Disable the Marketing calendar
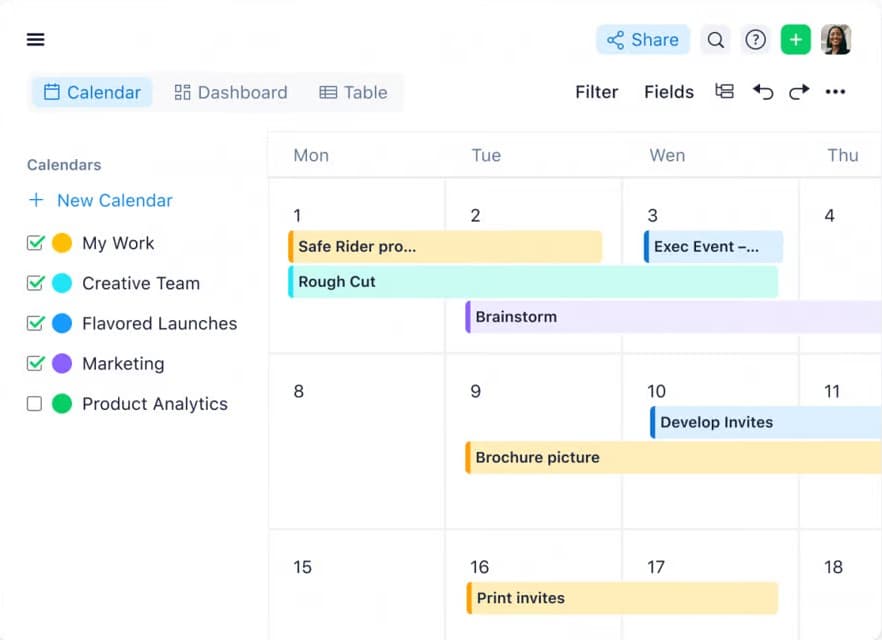This screenshot has height=640, width=882. click(35, 363)
